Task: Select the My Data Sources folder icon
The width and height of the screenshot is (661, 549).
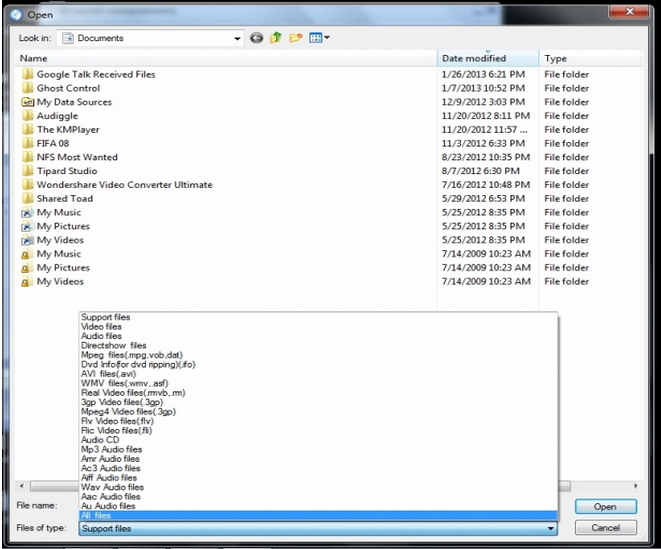Action: coord(28,102)
